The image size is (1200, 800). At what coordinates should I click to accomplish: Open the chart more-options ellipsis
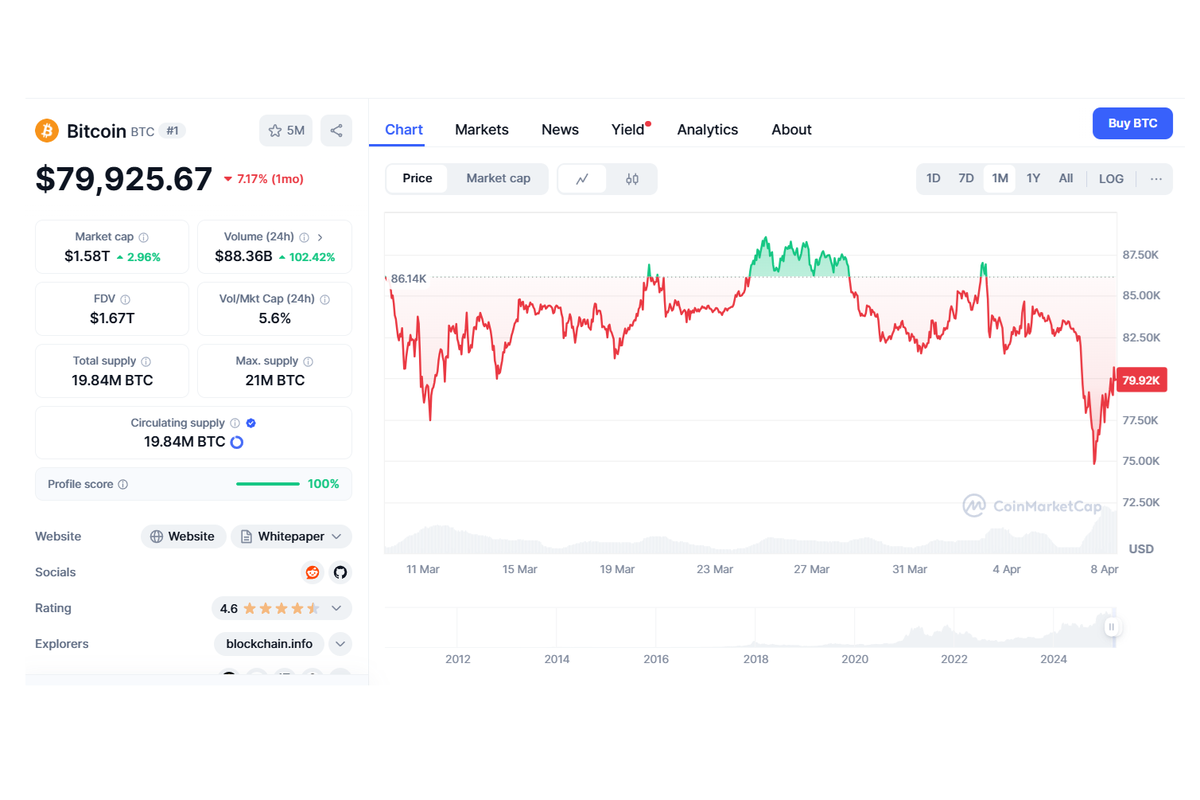click(x=1156, y=179)
